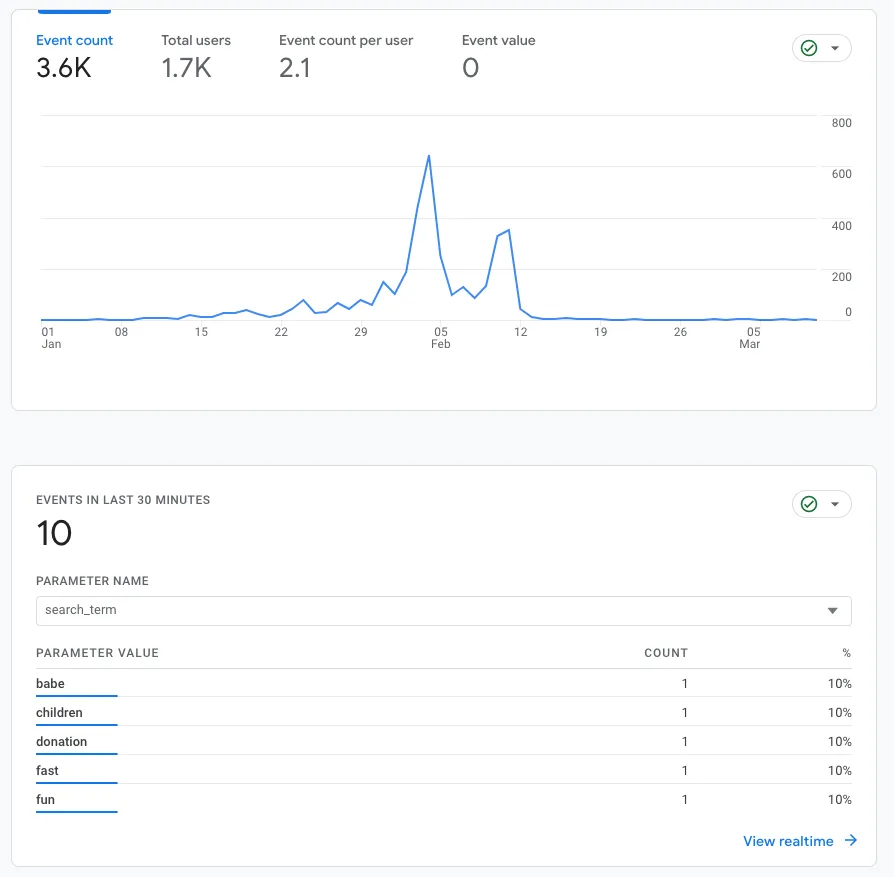Select the 'donation' parameter value row
The height and width of the screenshot is (877, 894).
[x=444, y=741]
